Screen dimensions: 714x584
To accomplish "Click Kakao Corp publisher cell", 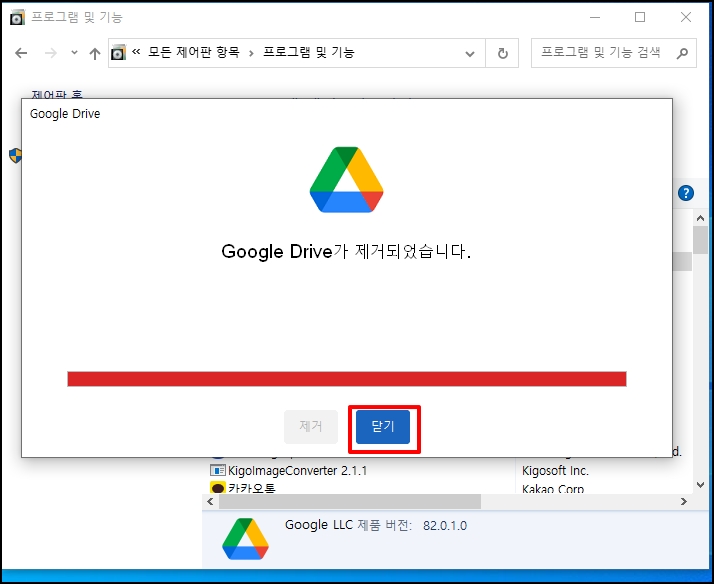I will tap(553, 489).
